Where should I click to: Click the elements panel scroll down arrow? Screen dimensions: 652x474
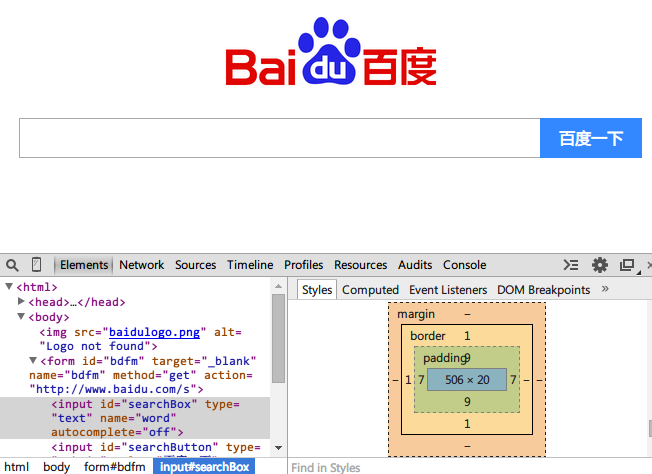[279, 448]
